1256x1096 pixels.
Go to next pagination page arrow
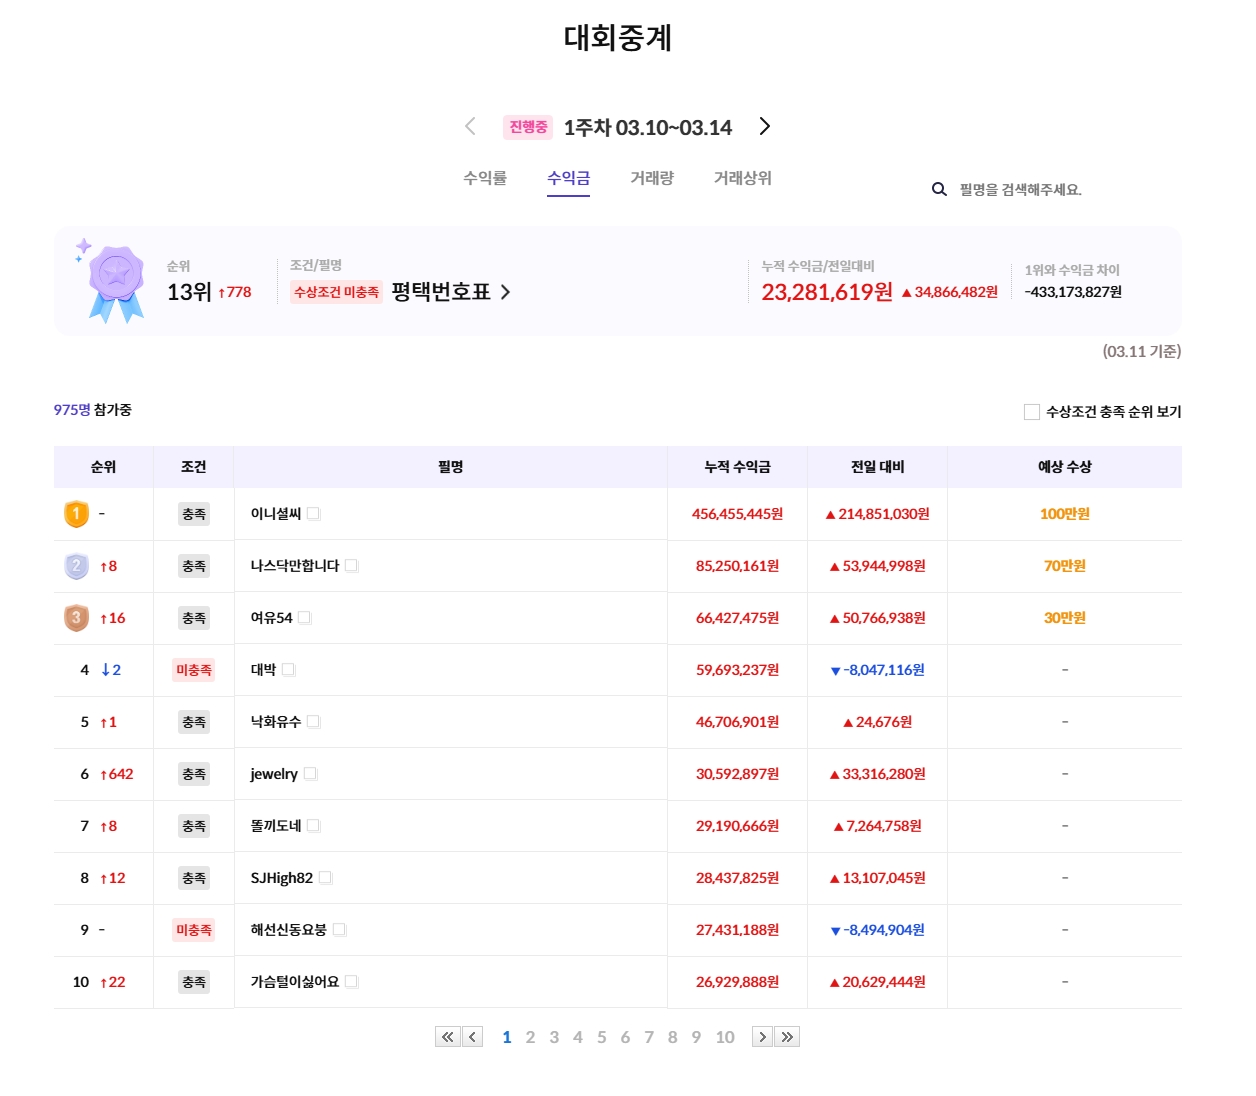pos(762,1037)
